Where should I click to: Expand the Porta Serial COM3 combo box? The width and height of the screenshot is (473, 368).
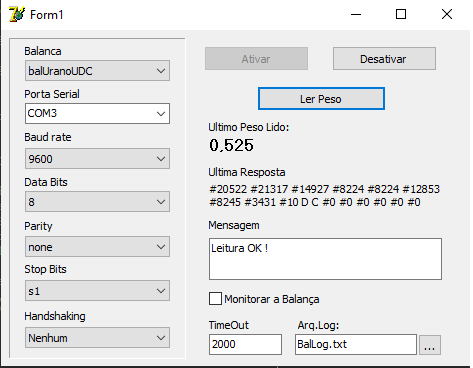click(97, 114)
